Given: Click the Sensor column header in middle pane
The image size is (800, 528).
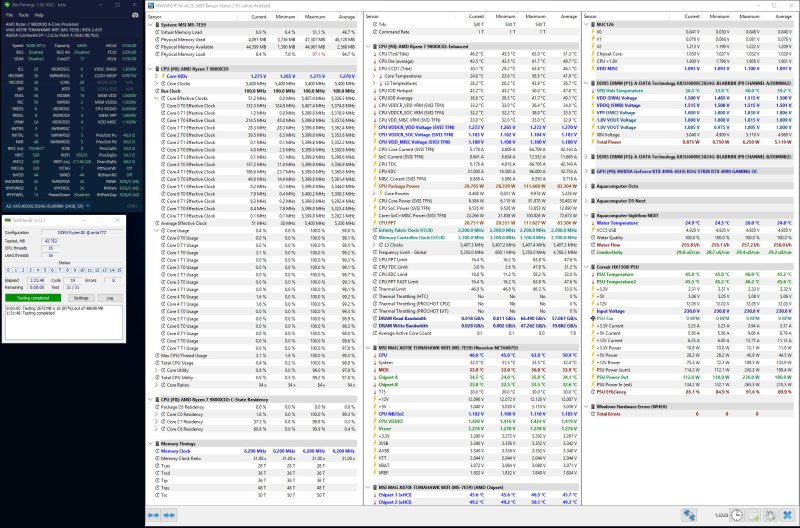Looking at the screenshot, I should tap(372, 17).
